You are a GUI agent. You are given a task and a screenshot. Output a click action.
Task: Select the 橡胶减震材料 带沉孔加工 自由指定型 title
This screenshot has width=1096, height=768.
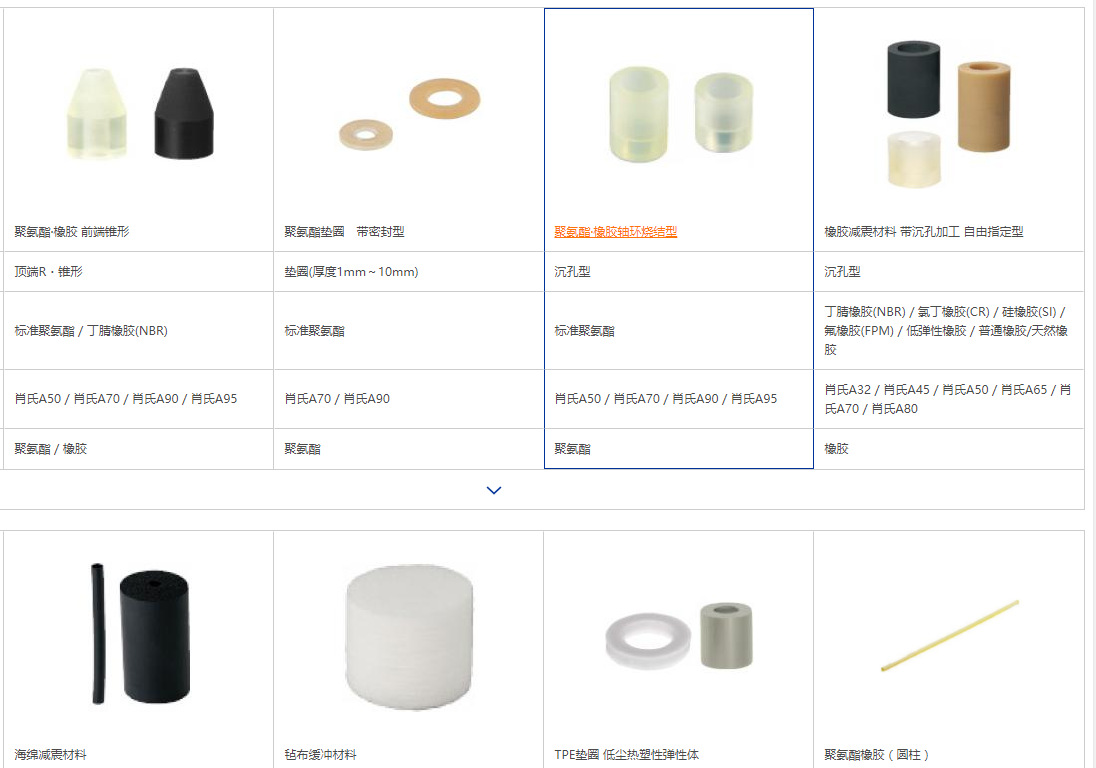pos(923,231)
